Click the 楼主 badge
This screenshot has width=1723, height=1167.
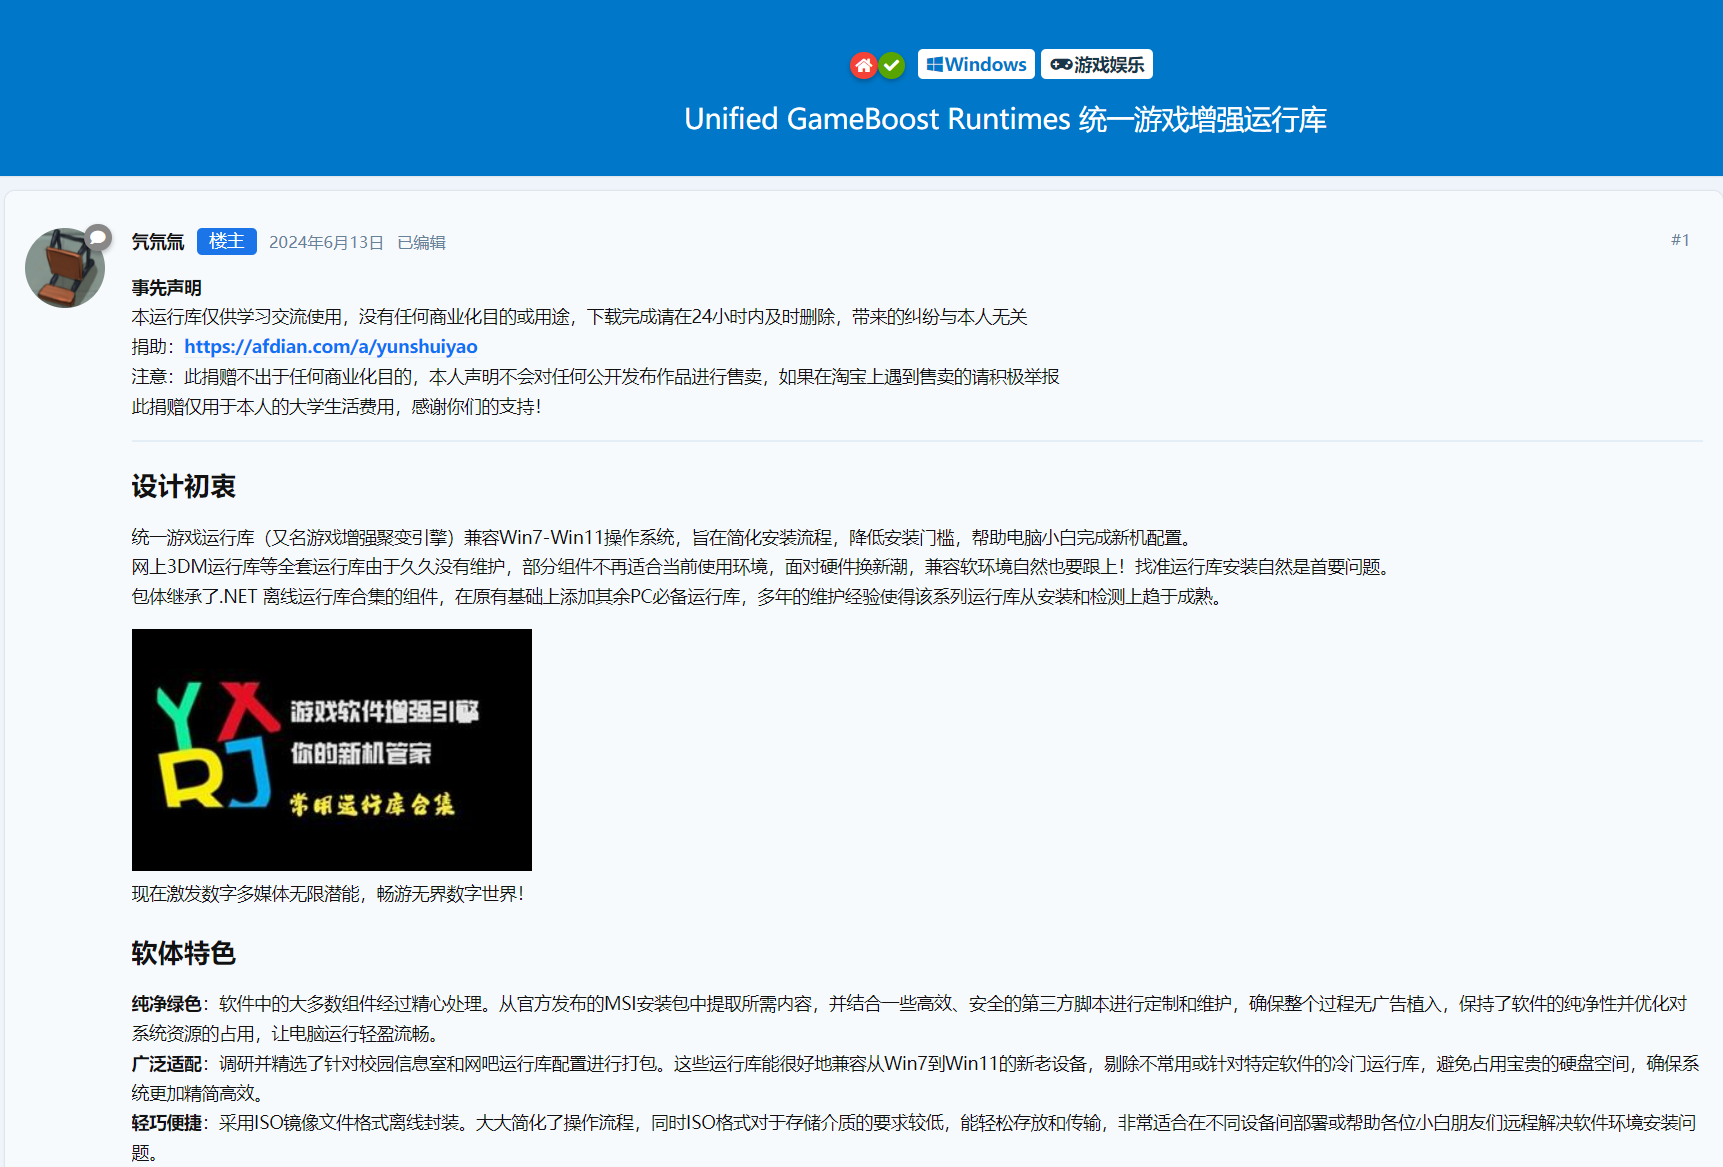click(x=226, y=241)
